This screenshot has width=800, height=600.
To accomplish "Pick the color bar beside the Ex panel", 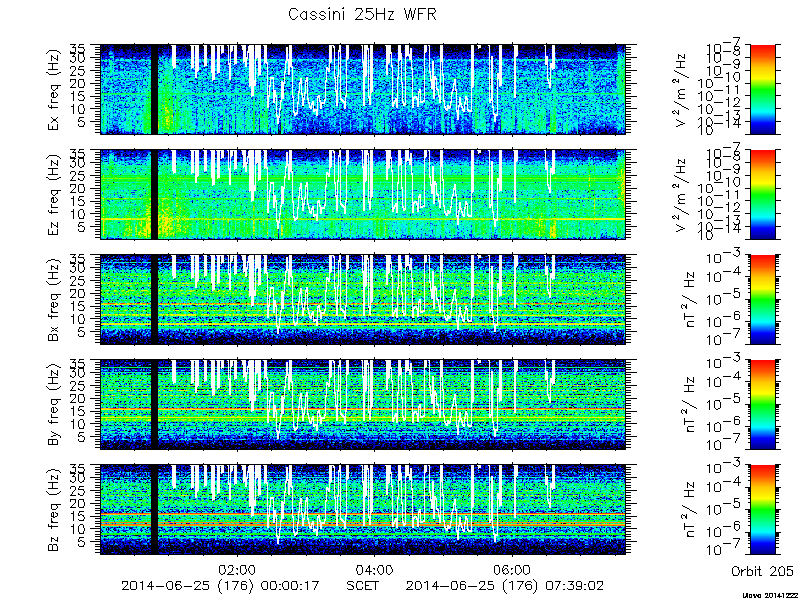I will click(x=762, y=89).
